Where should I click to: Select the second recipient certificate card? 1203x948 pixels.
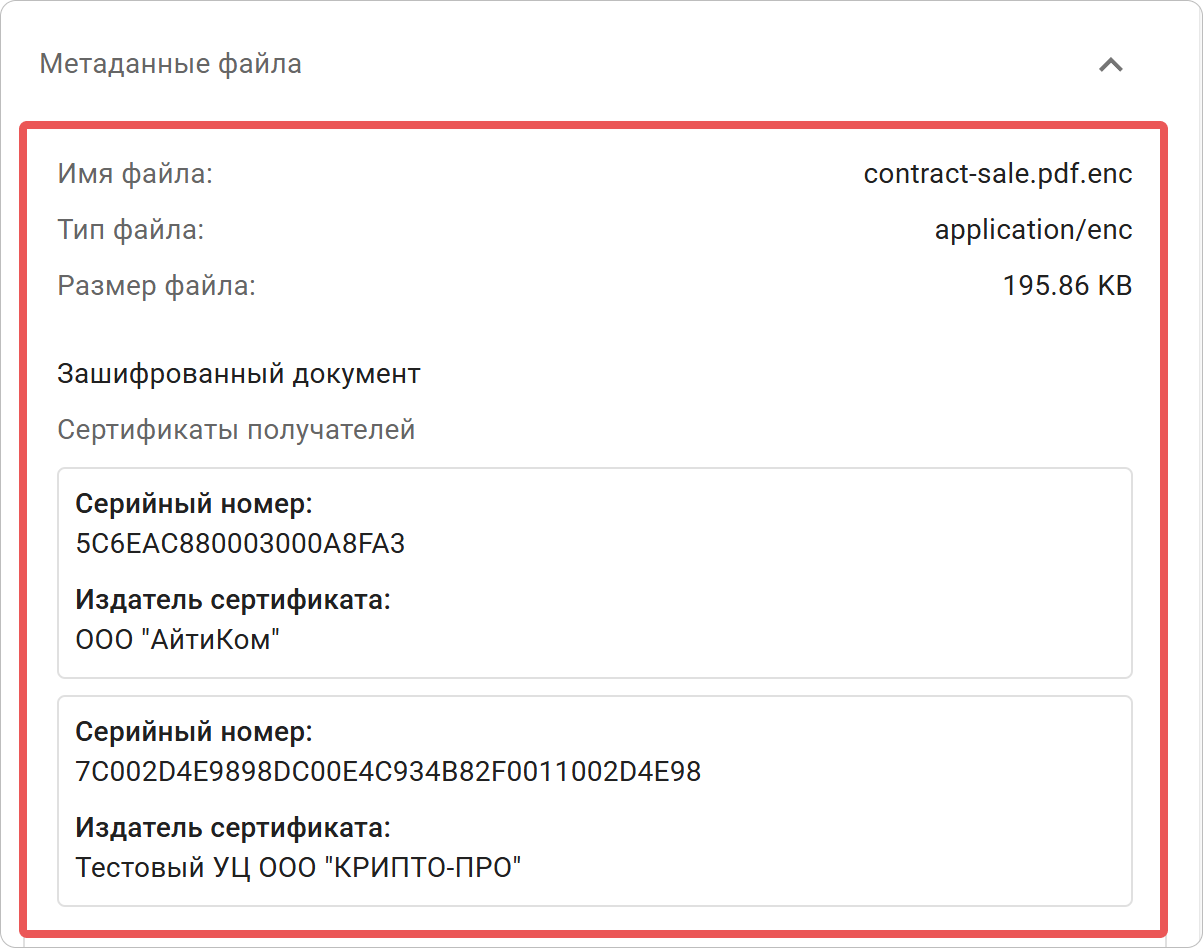(595, 797)
